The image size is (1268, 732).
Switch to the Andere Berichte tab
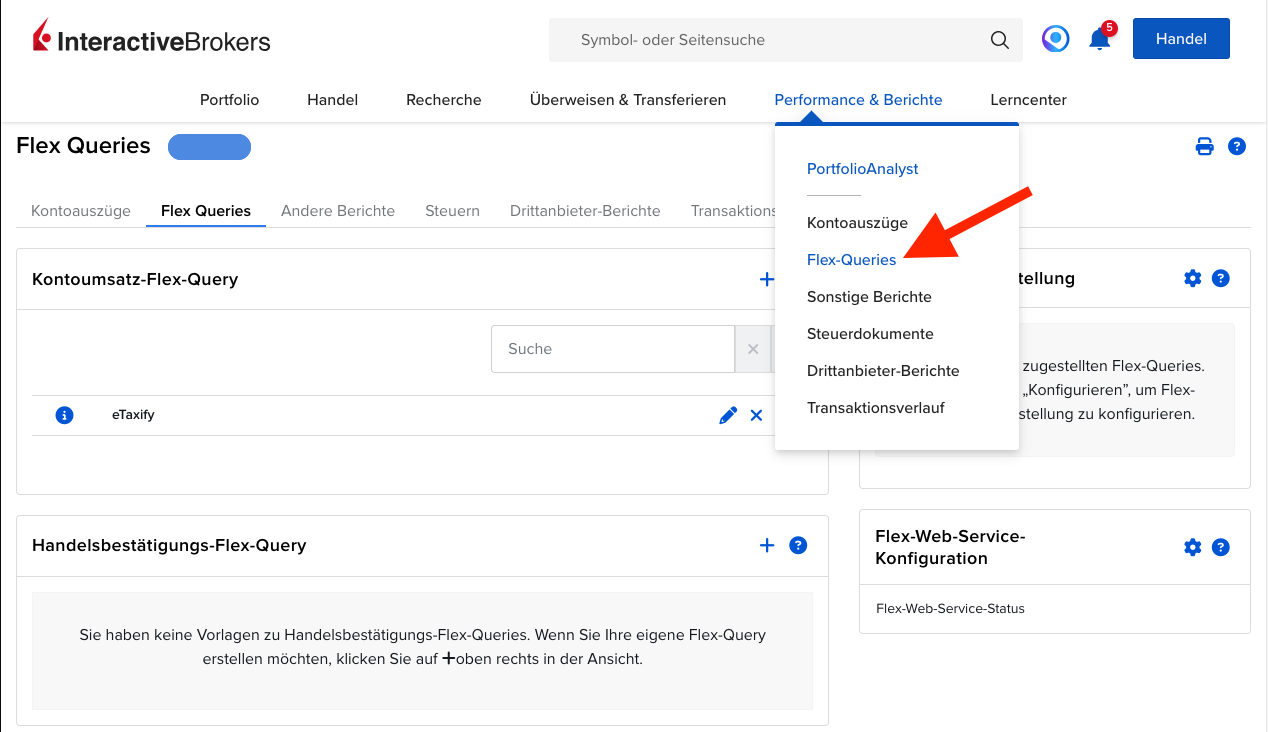tap(338, 211)
